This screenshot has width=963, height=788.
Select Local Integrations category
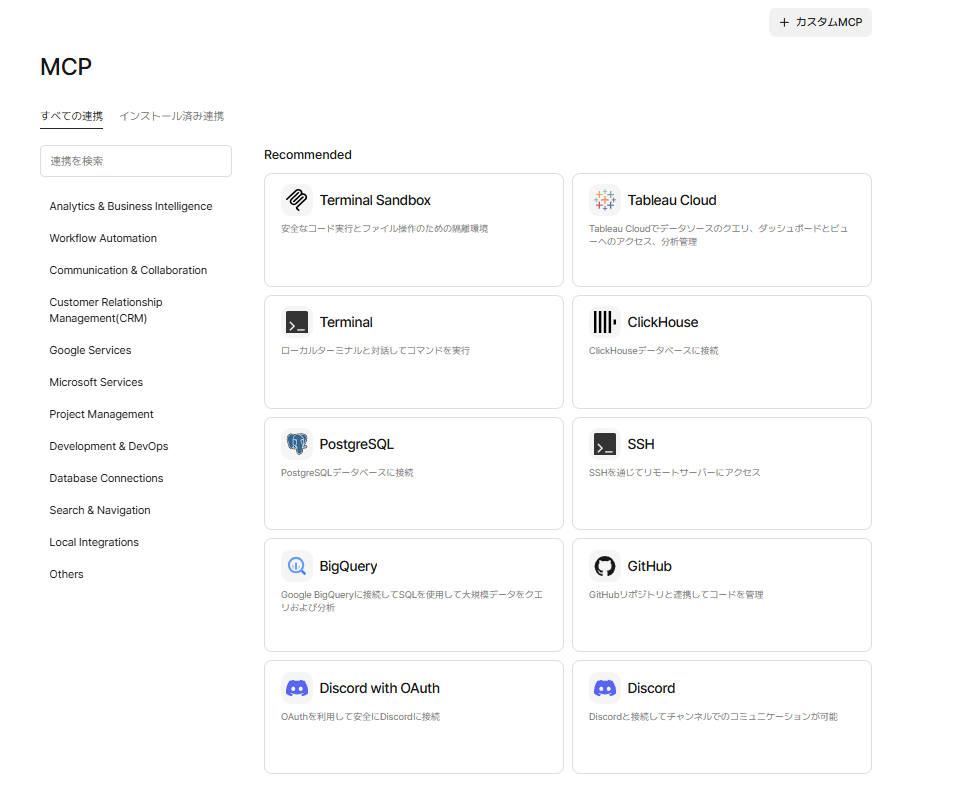point(94,542)
